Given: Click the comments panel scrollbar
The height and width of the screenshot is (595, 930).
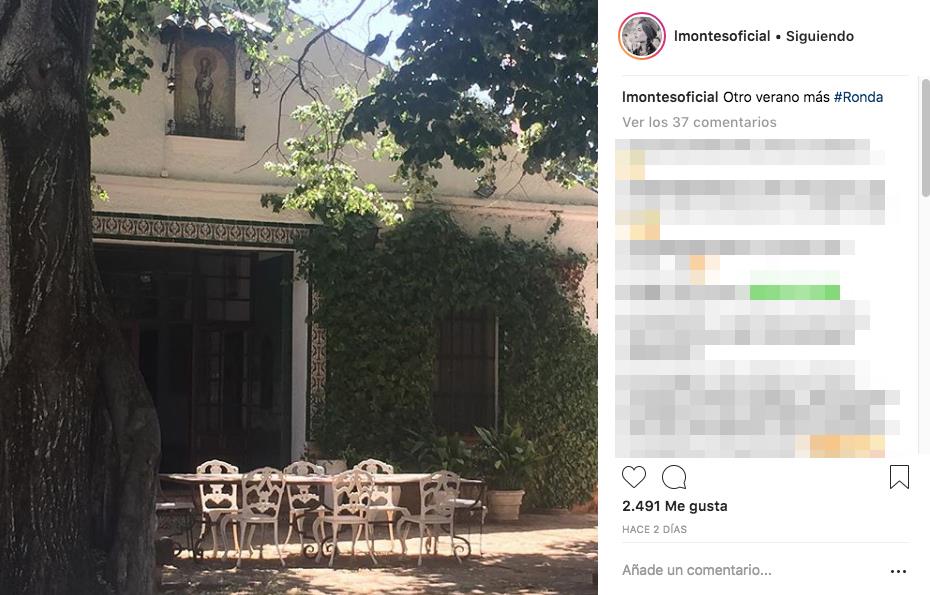Looking at the screenshot, I should pos(925,138).
